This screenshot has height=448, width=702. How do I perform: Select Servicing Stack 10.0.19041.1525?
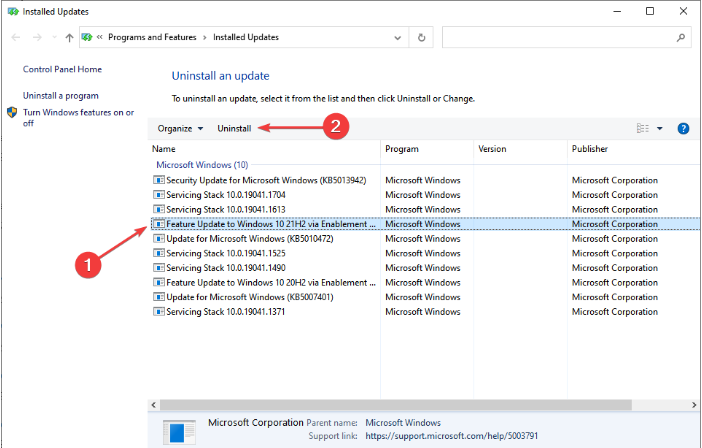pyautogui.click(x=424, y=253)
